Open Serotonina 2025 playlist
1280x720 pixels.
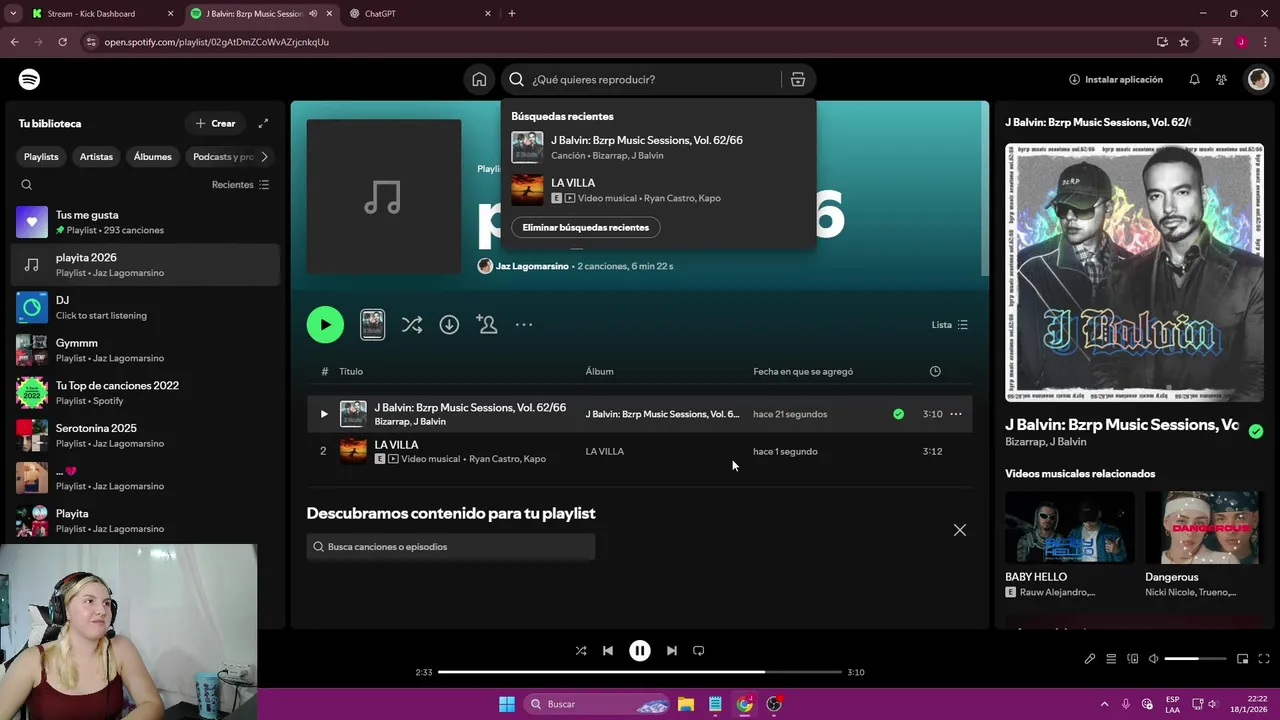point(146,435)
